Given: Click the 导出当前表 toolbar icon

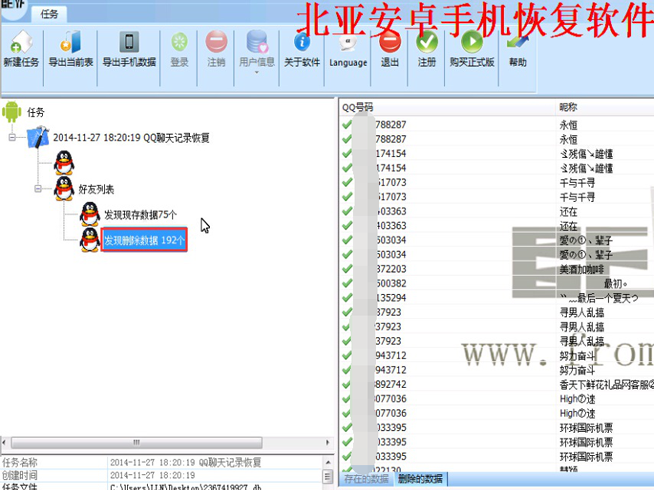Looking at the screenshot, I should pyautogui.click(x=70, y=43).
